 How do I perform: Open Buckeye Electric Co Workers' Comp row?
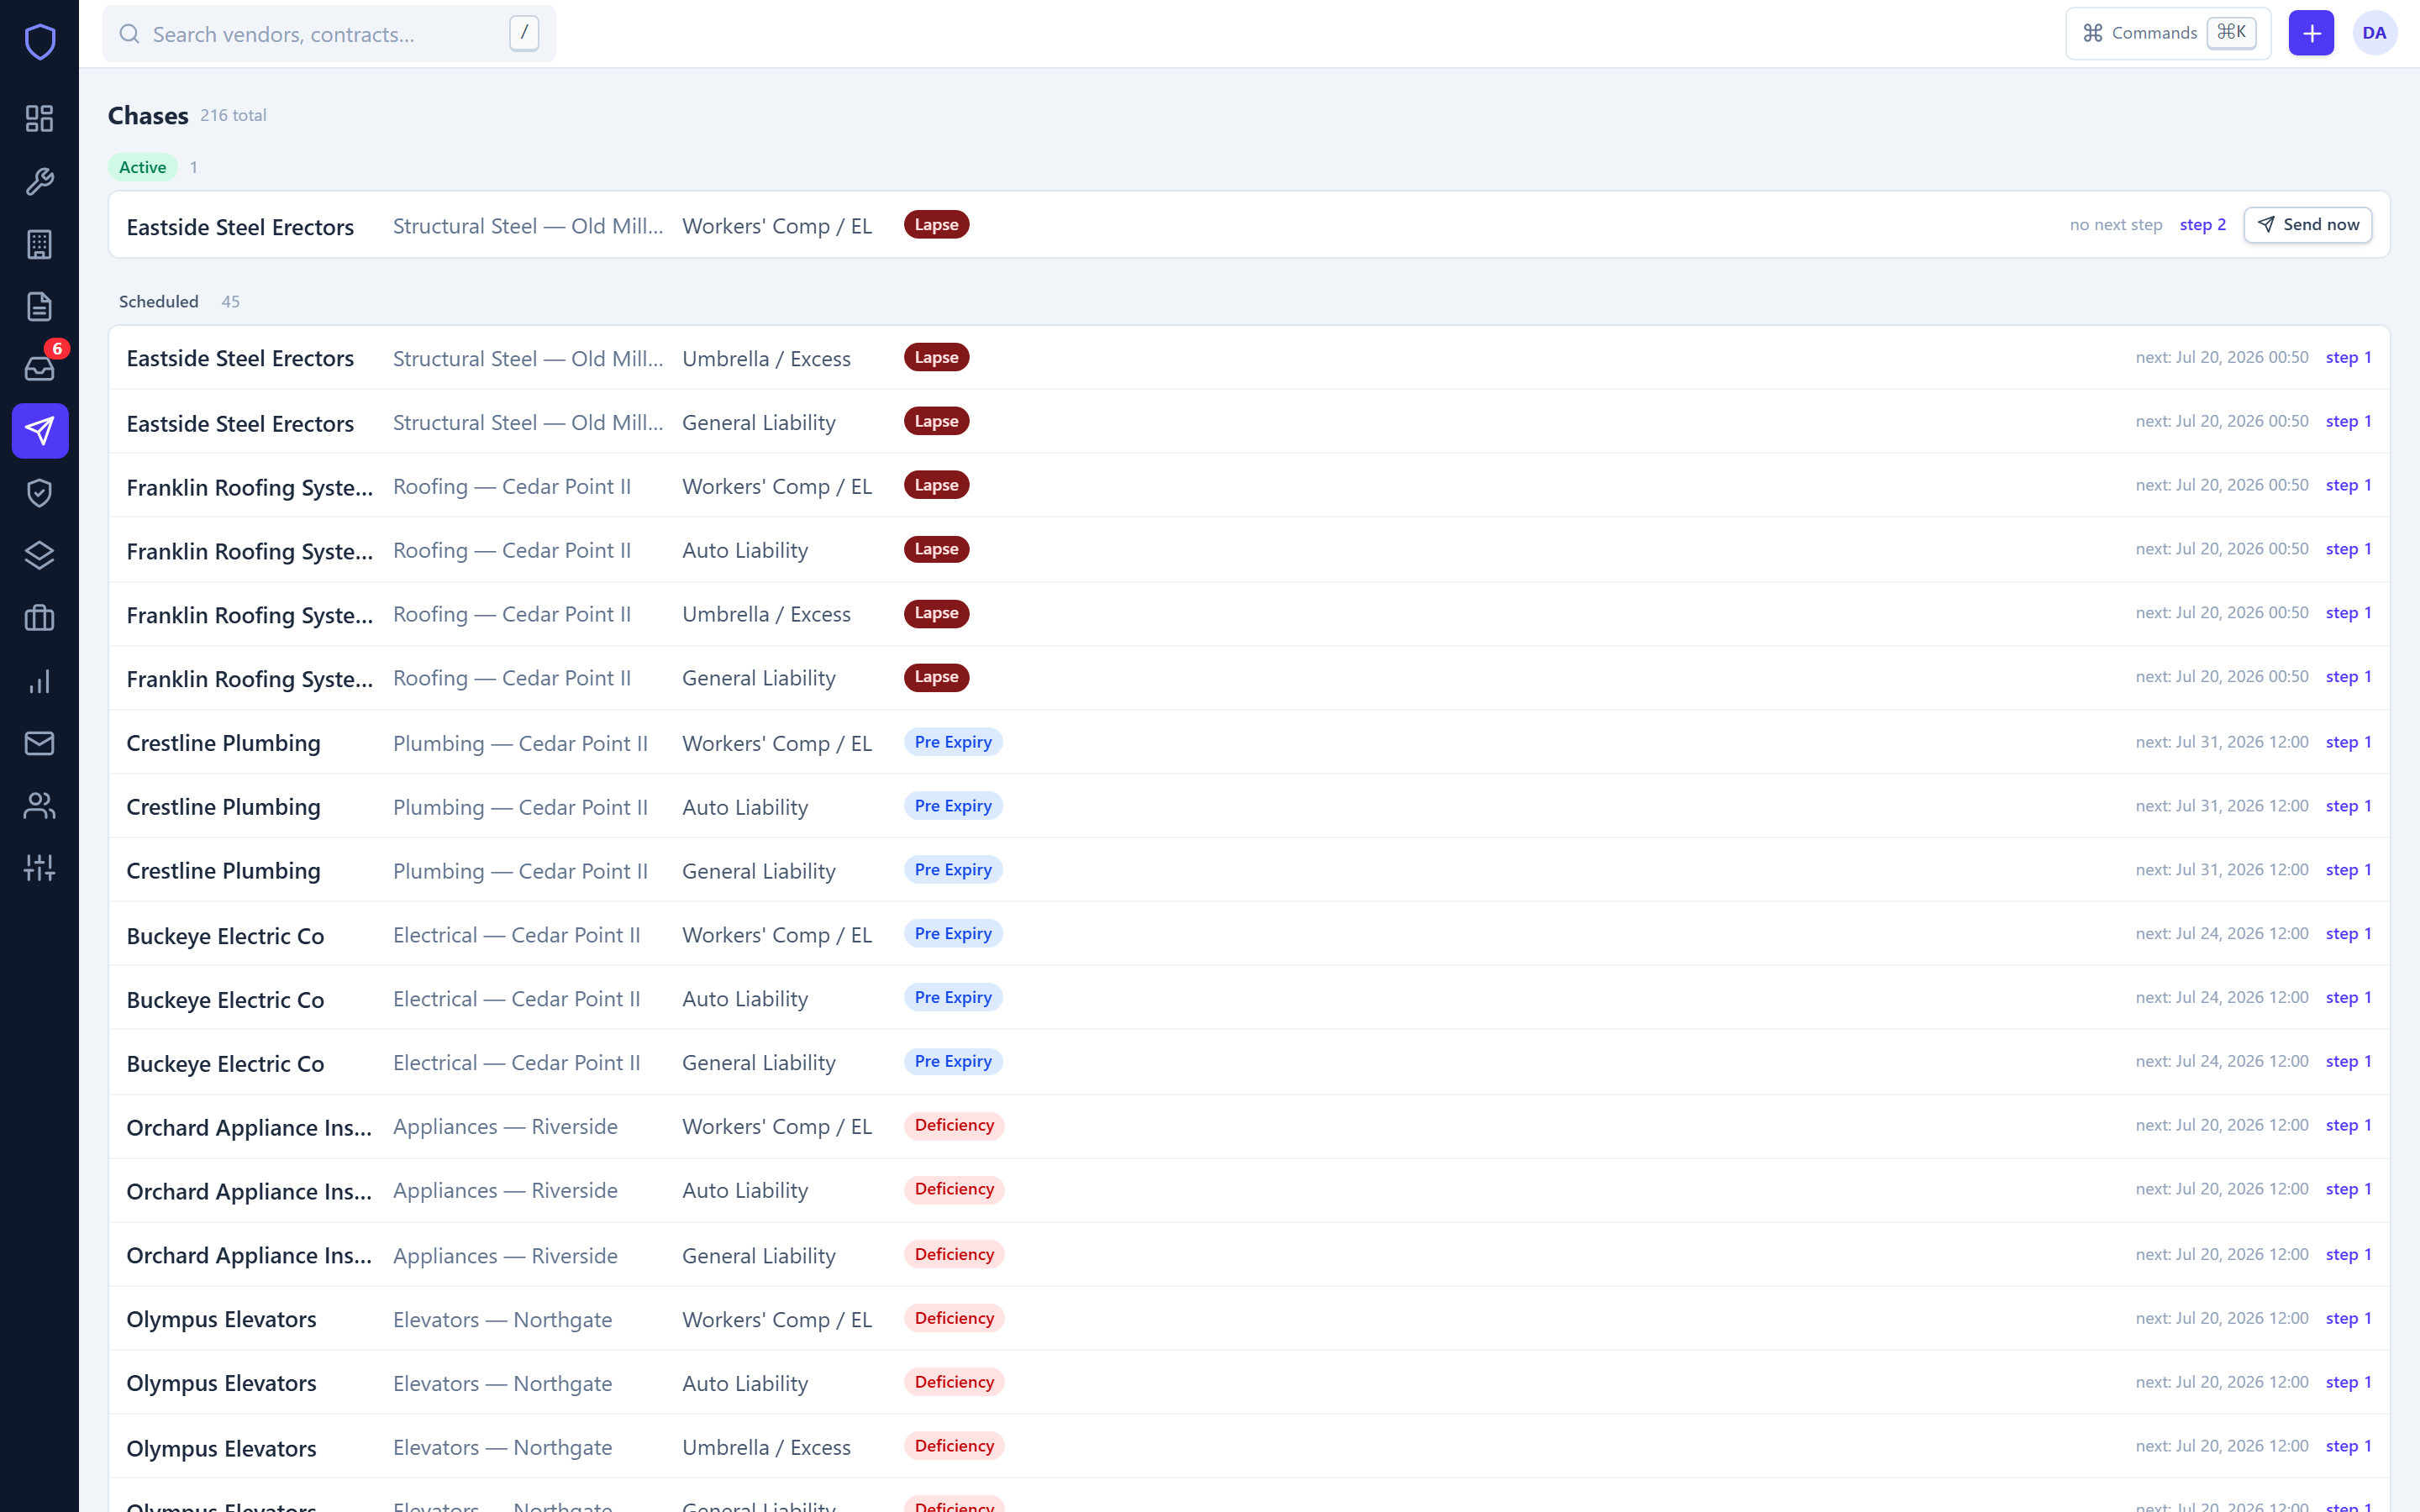click(1249, 934)
